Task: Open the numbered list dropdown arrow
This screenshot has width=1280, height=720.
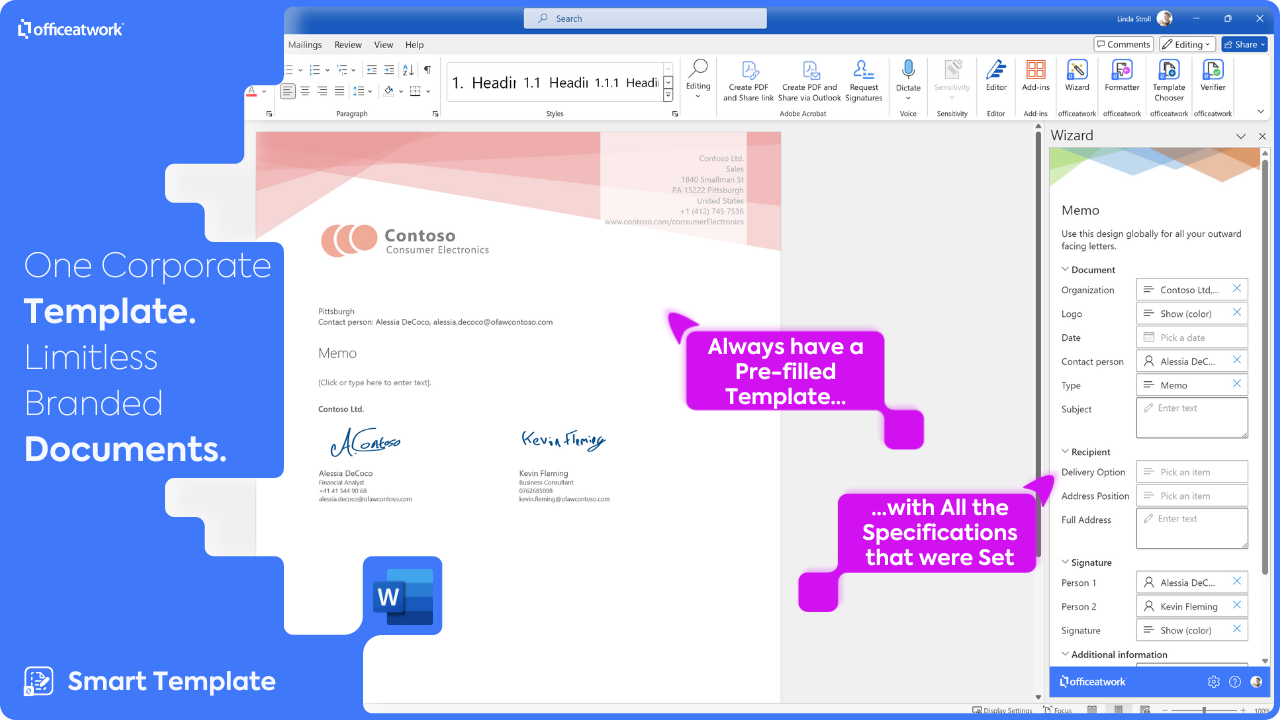Action: click(328, 70)
